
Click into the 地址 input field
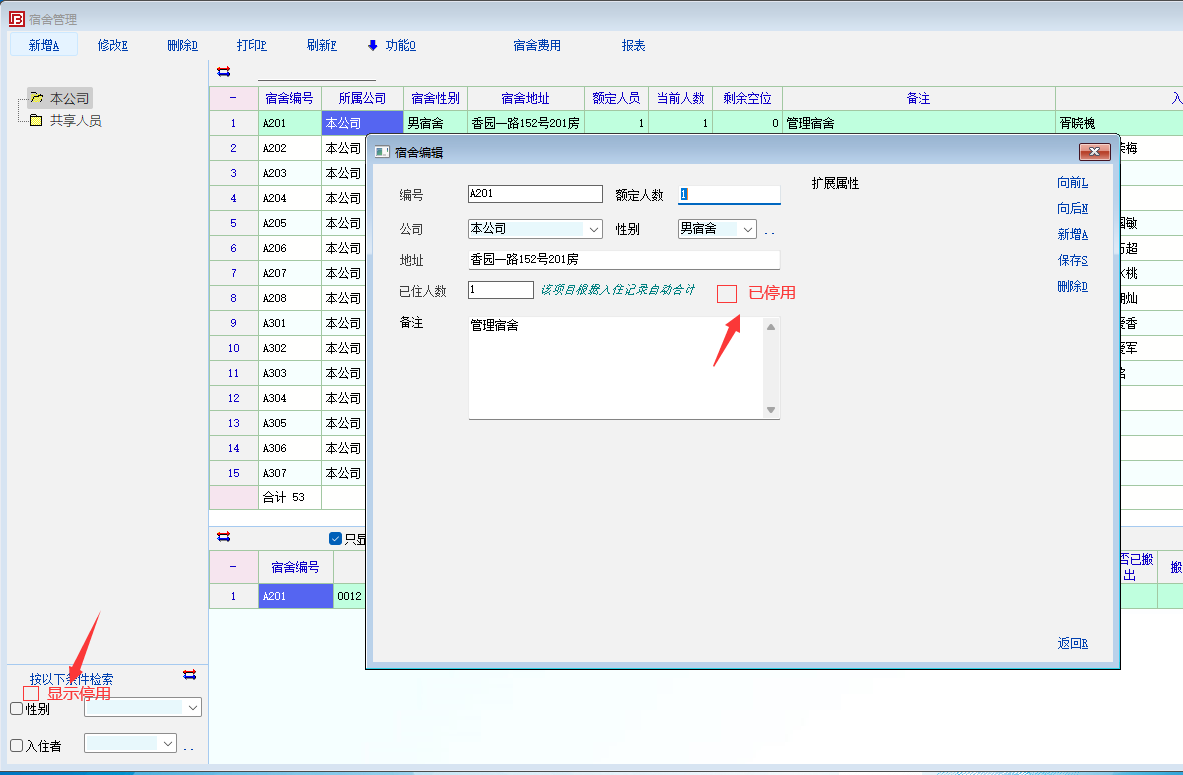click(x=623, y=260)
